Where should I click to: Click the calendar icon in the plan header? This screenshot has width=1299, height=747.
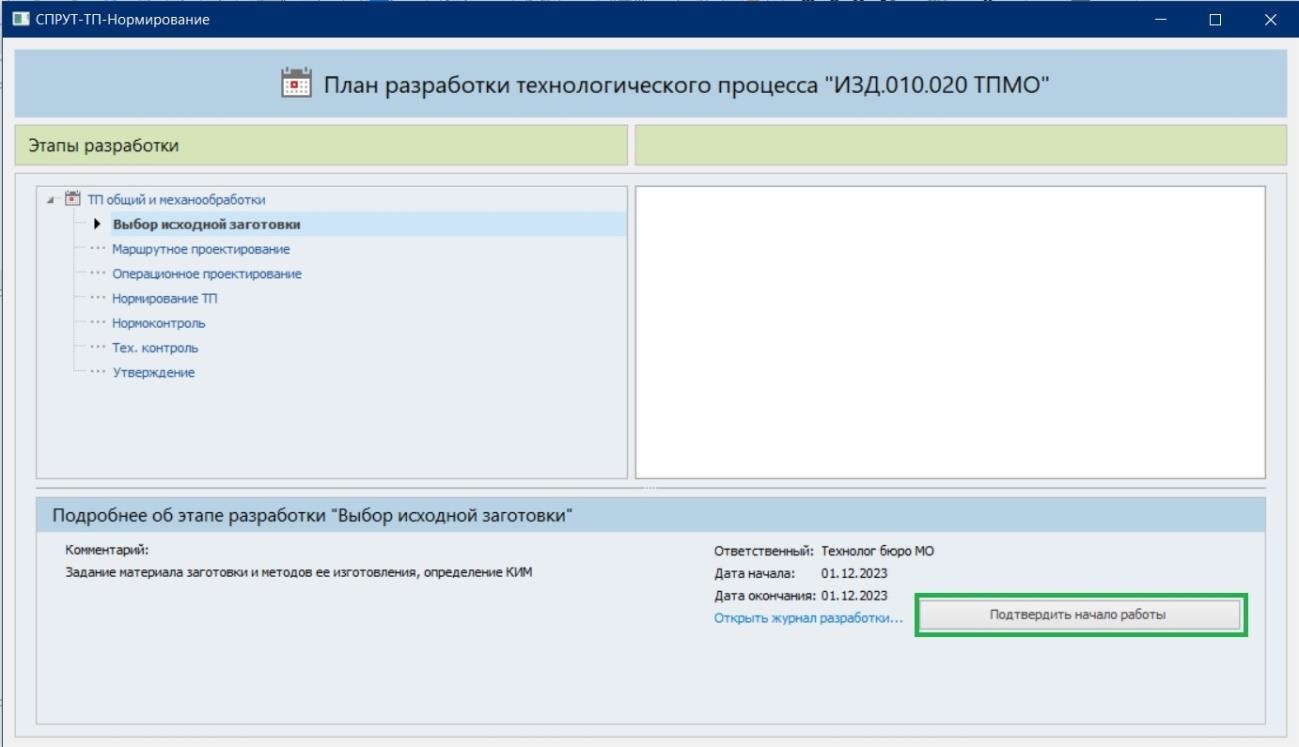(297, 84)
